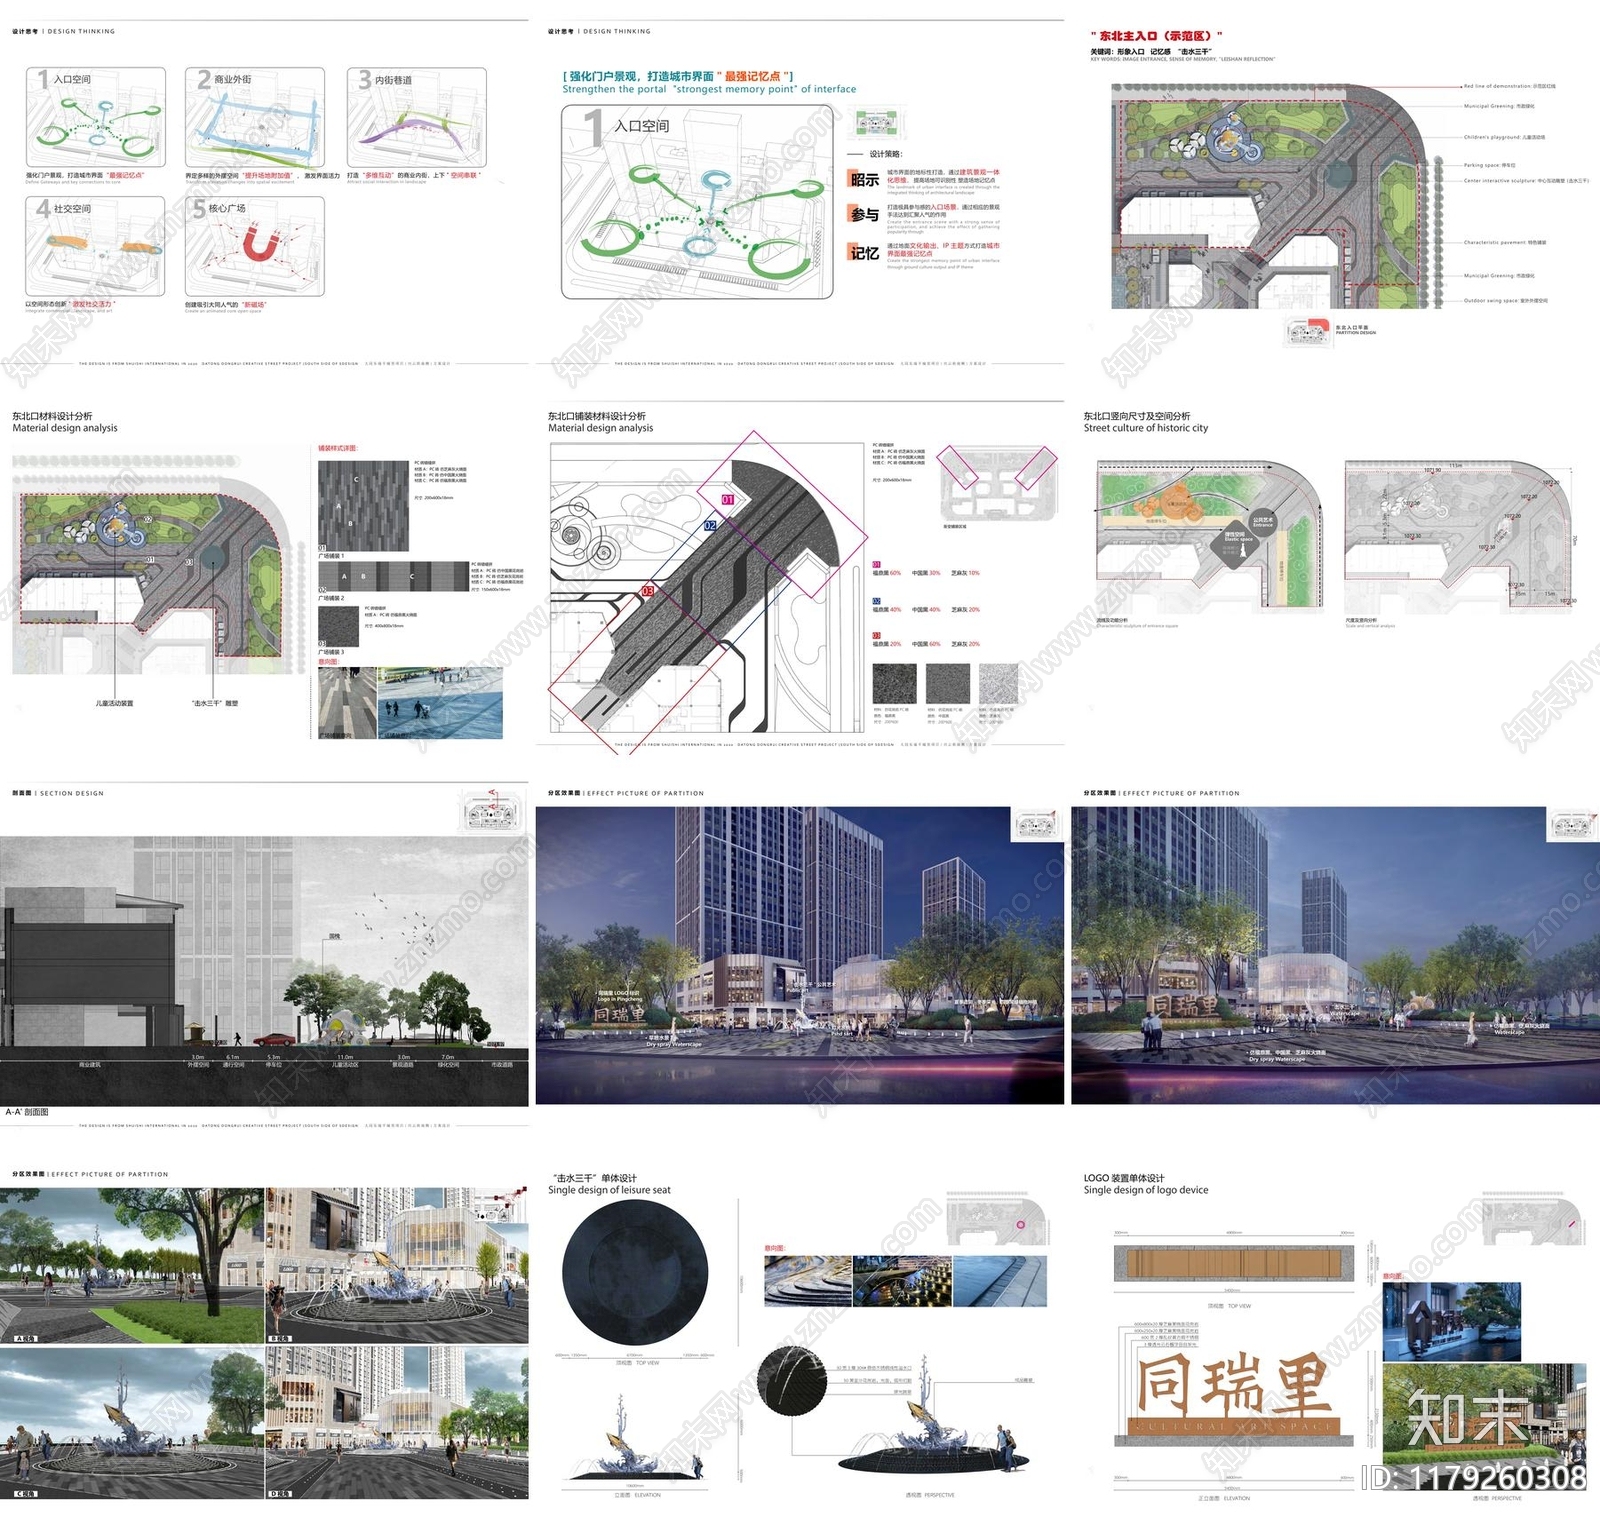This screenshot has width=1600, height=1517.
Task: Click the sculpture elevation drawing labeled ELEVATION
Action: (636, 1436)
